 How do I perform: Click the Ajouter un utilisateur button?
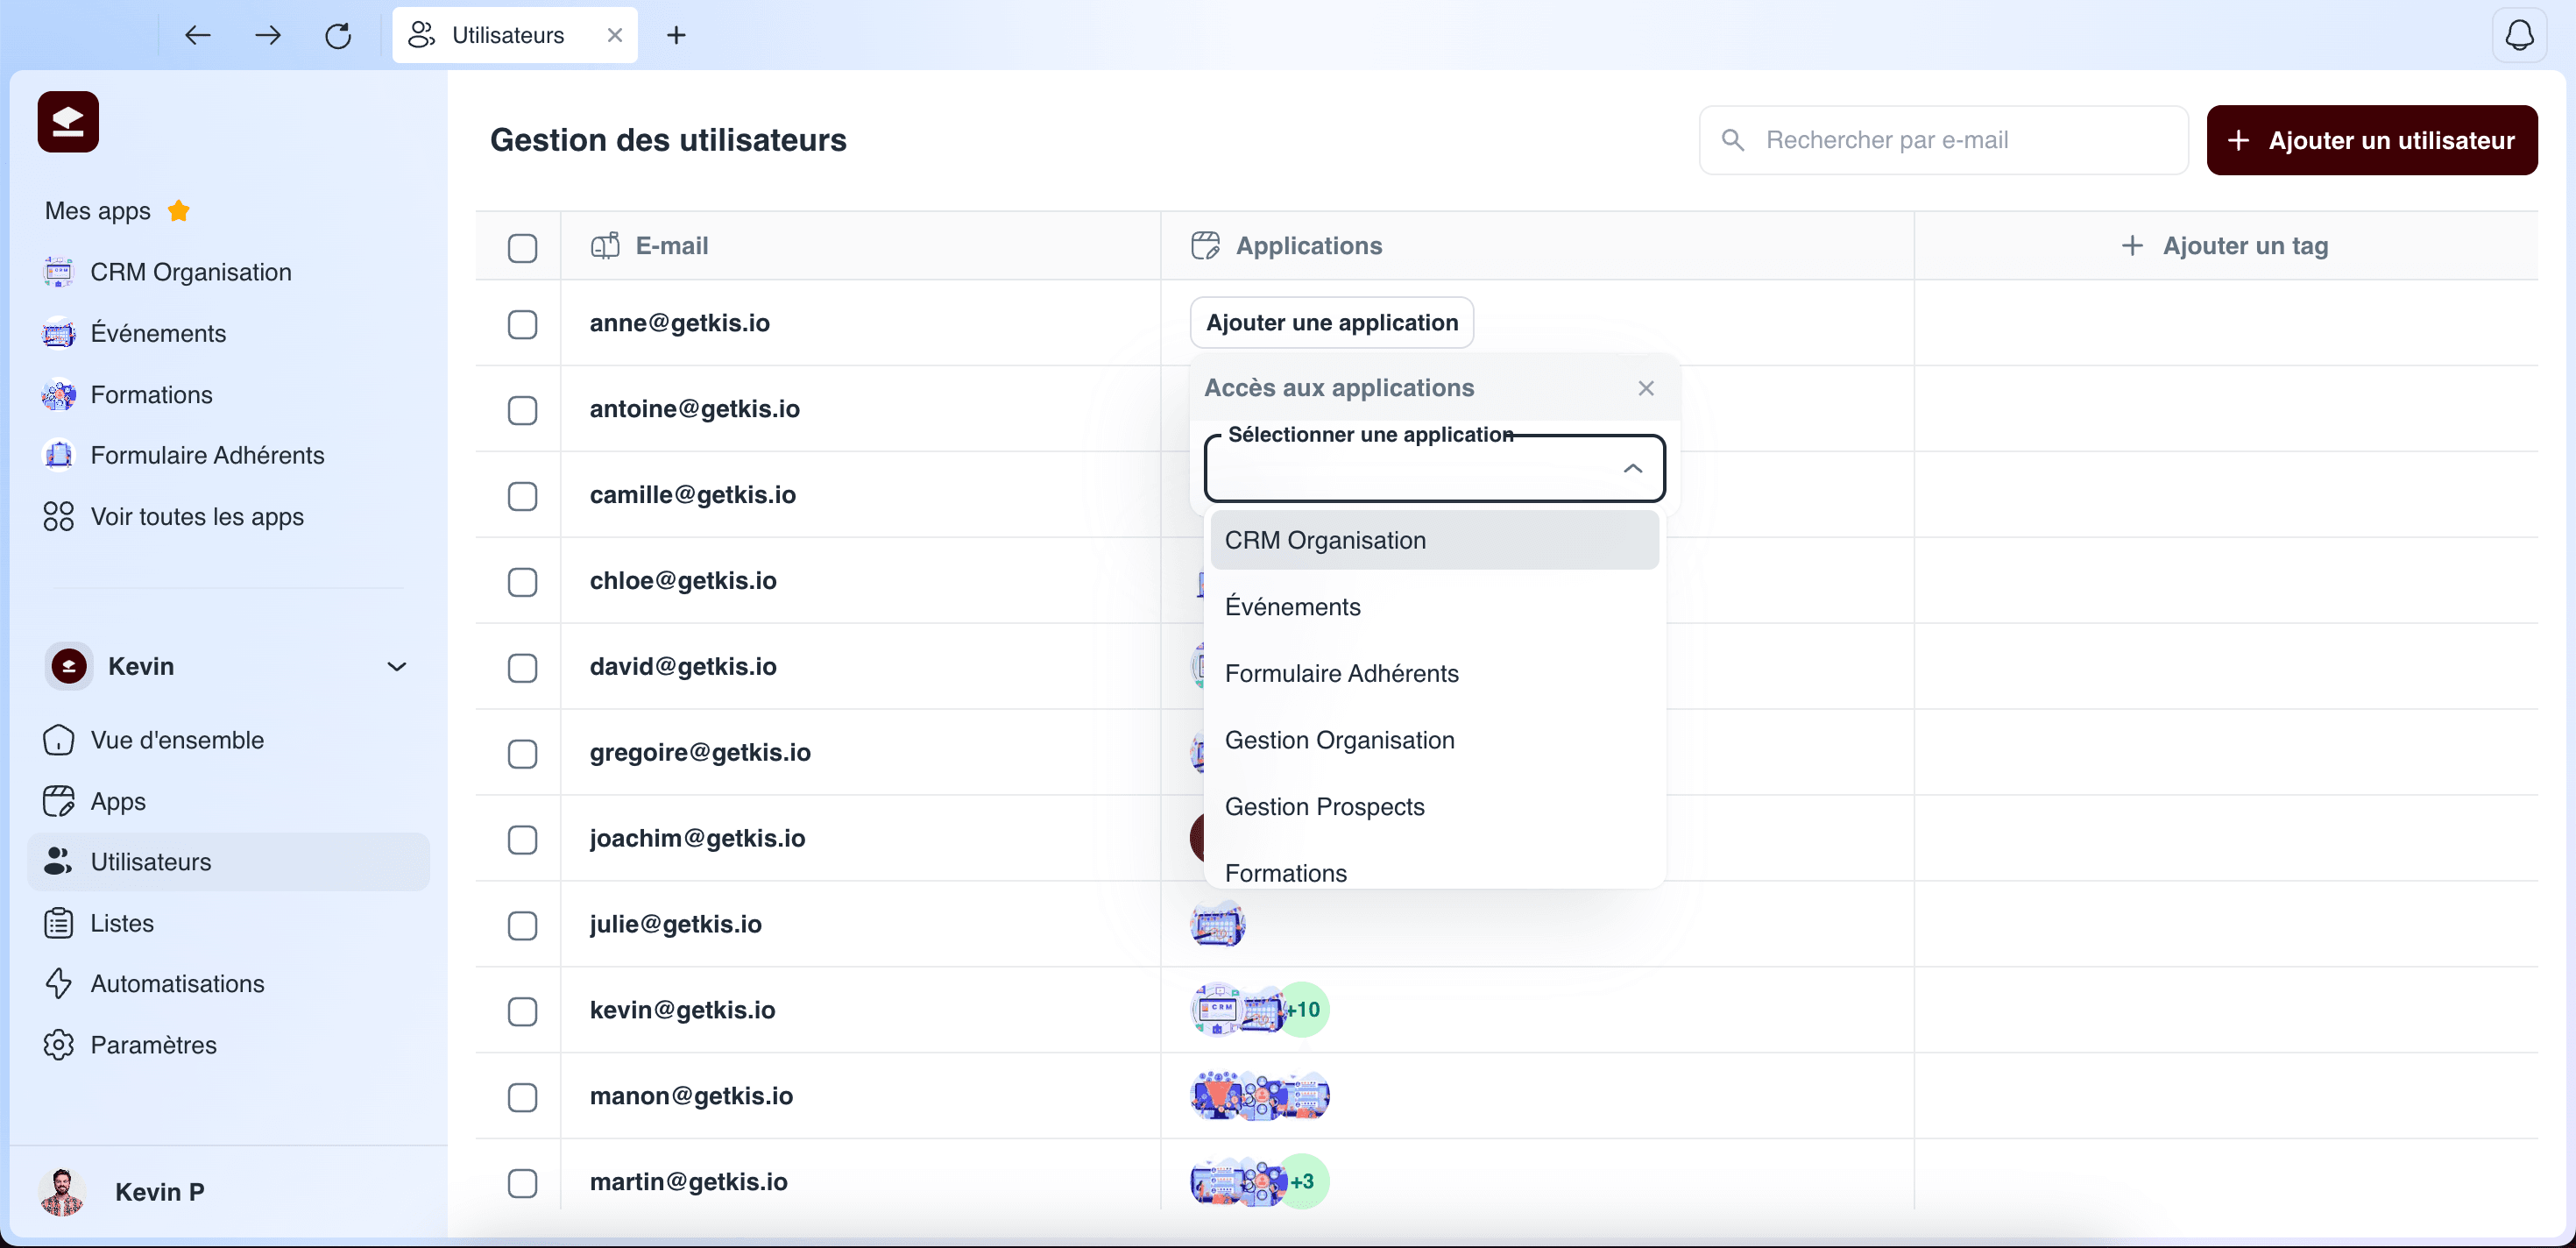point(2371,140)
